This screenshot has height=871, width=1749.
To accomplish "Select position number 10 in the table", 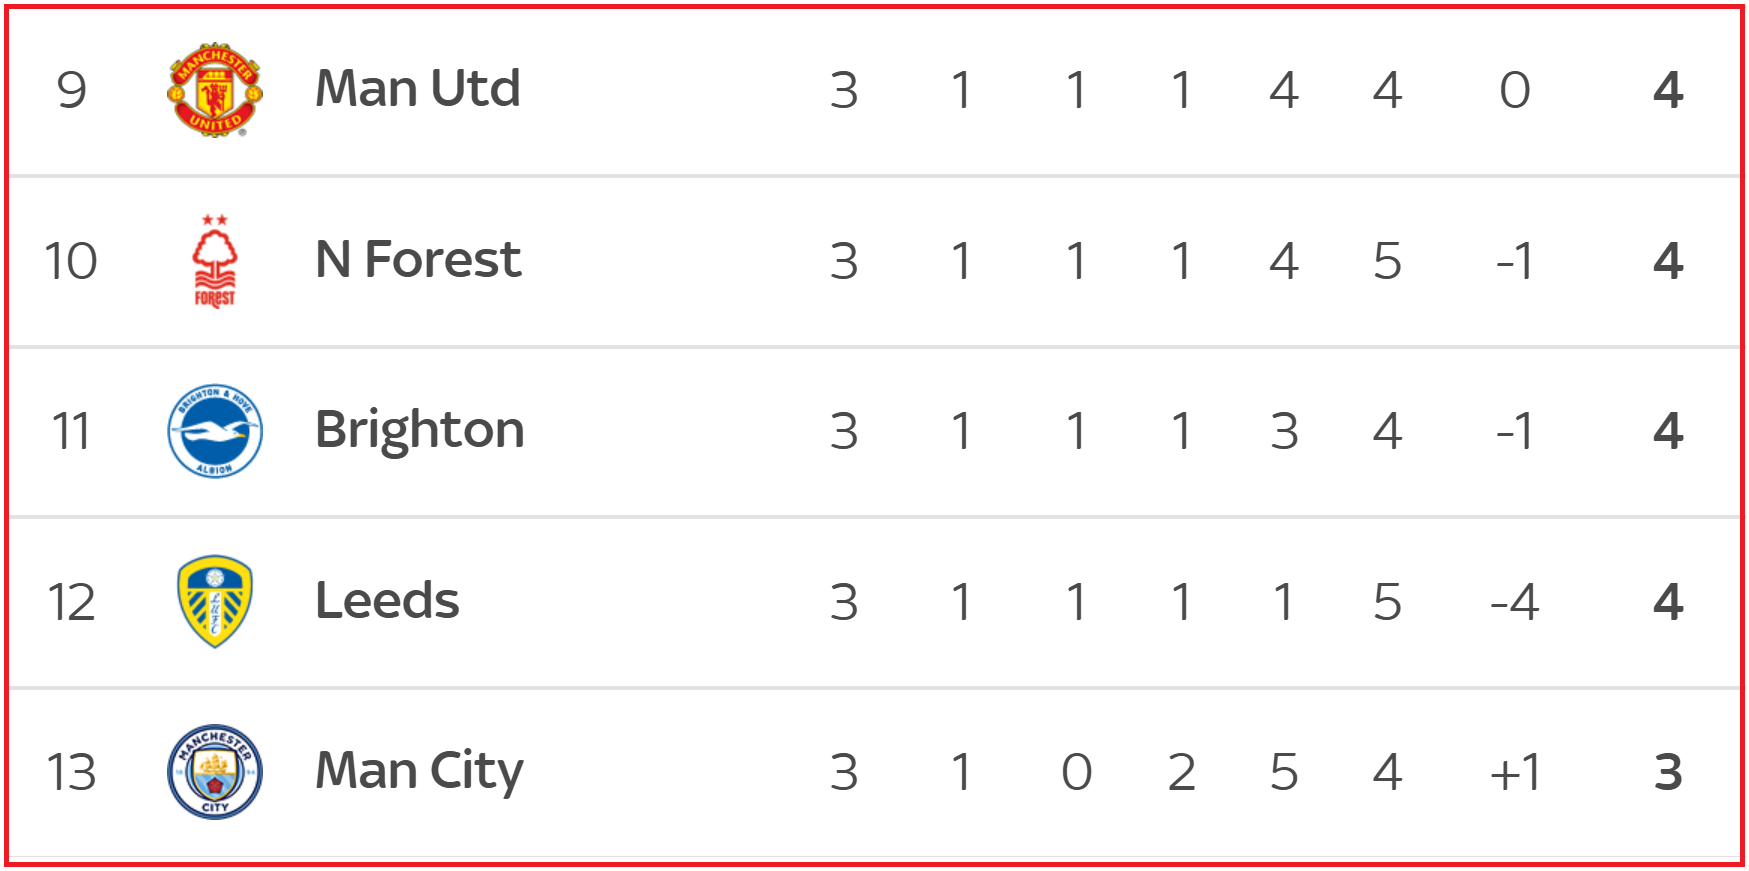I will [71, 262].
